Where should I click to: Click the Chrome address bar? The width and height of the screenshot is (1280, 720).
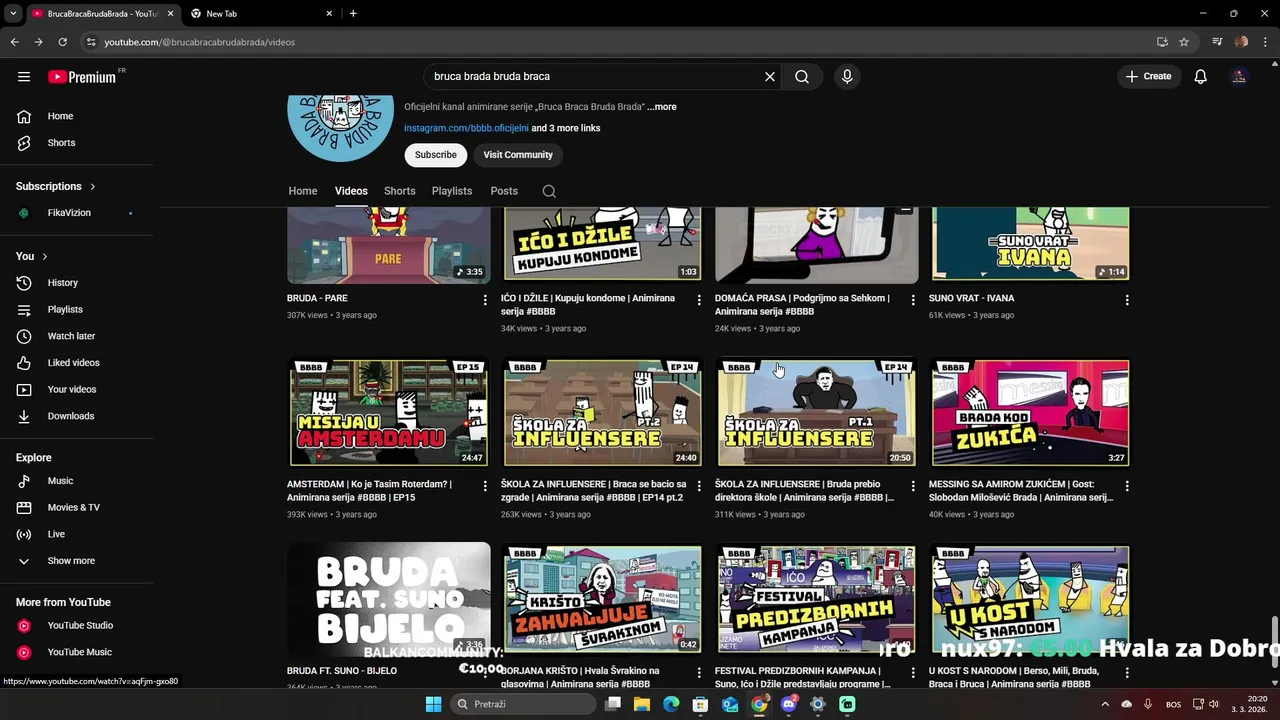620,42
